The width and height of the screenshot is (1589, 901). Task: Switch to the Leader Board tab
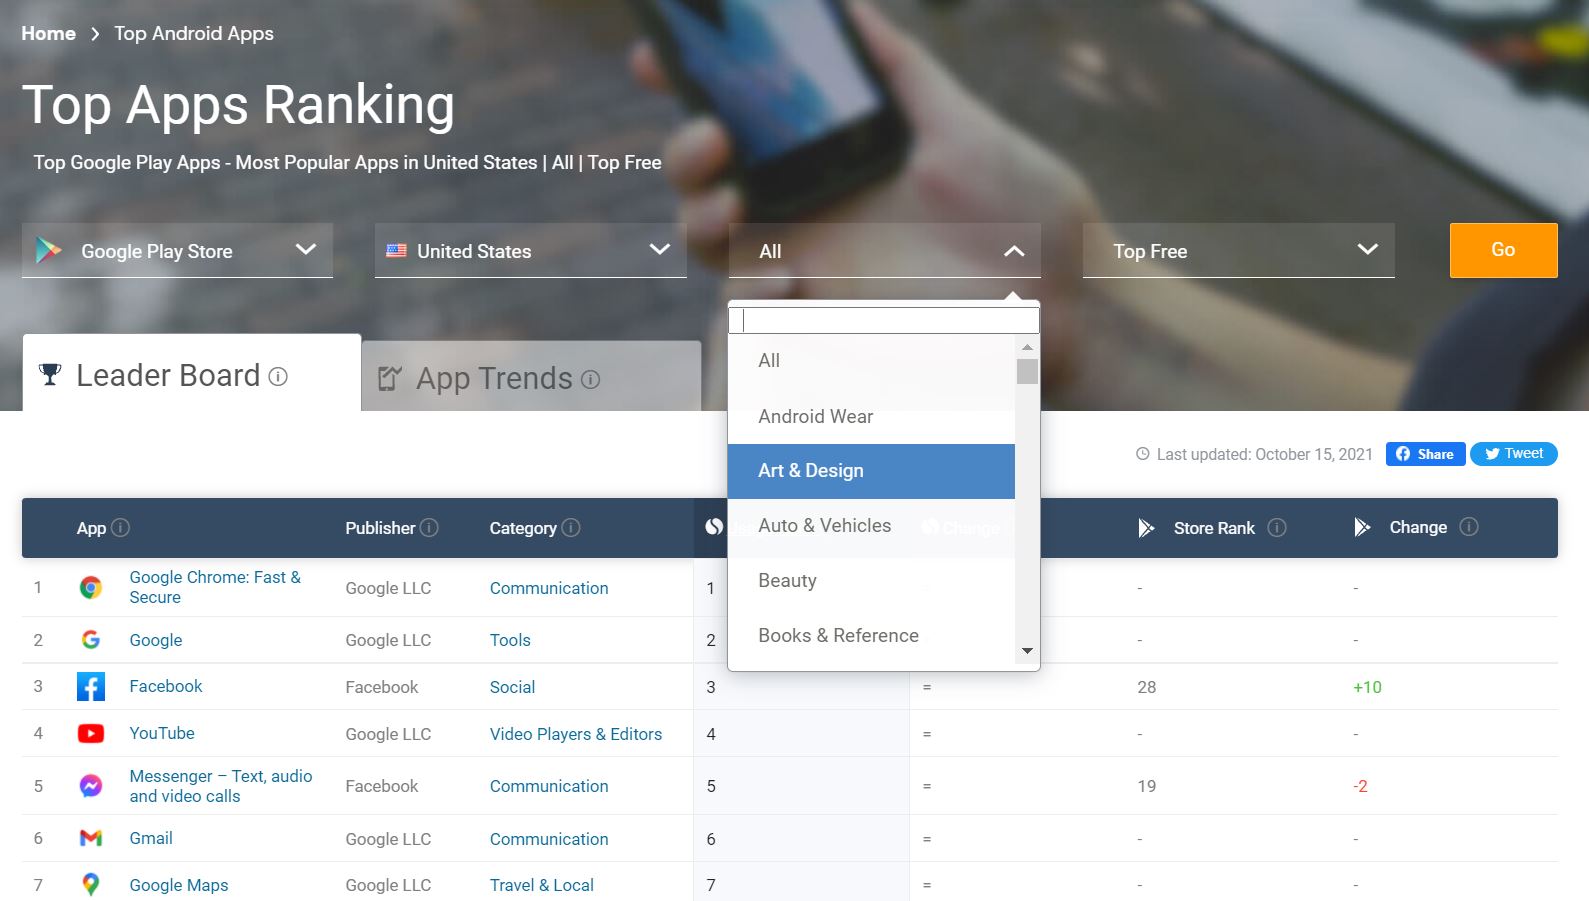[x=191, y=373]
